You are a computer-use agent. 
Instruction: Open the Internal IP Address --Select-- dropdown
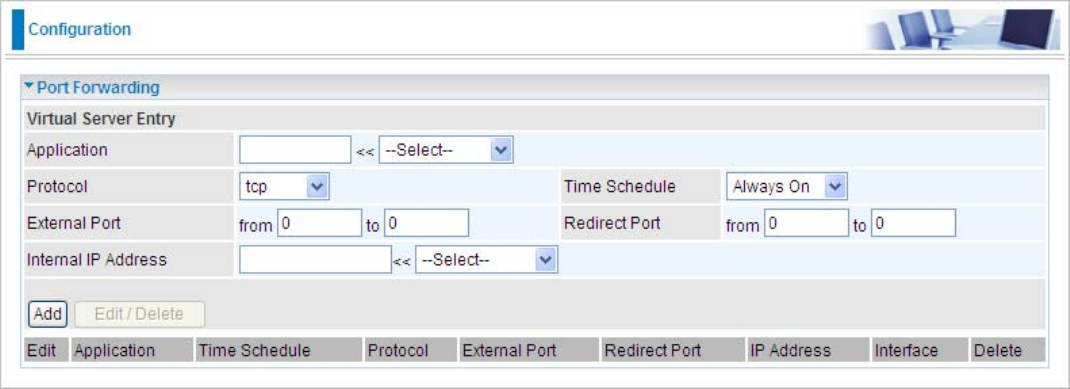point(487,259)
